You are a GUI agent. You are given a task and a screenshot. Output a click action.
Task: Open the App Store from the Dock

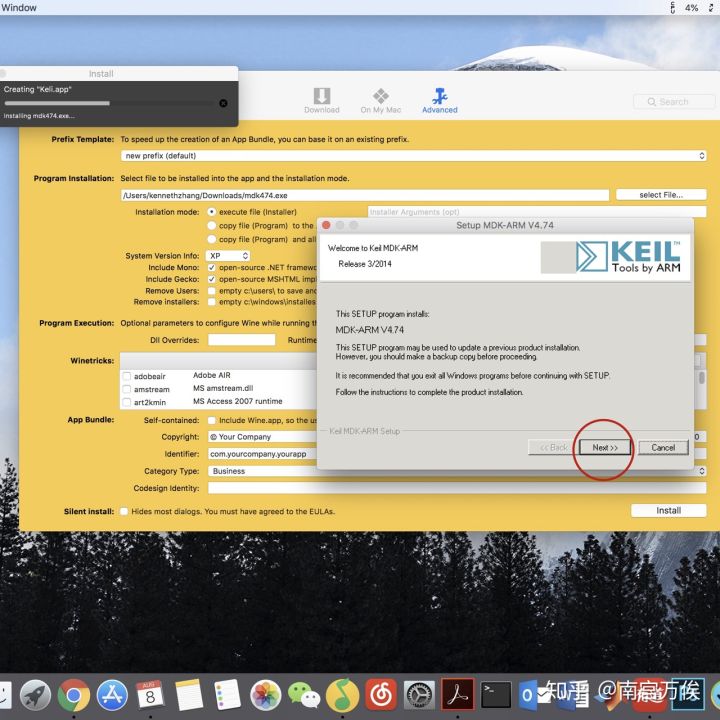point(112,695)
